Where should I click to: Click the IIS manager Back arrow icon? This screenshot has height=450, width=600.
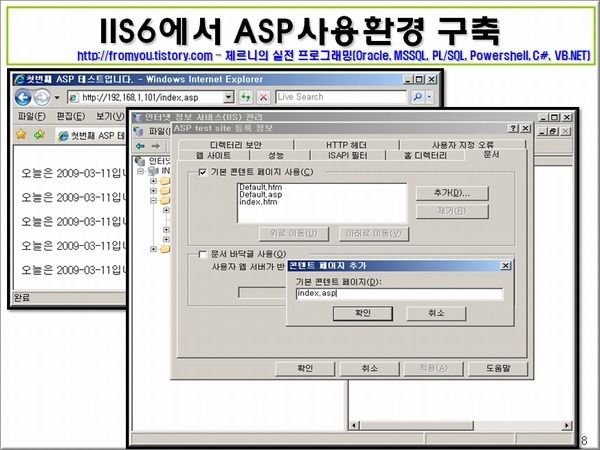140,146
